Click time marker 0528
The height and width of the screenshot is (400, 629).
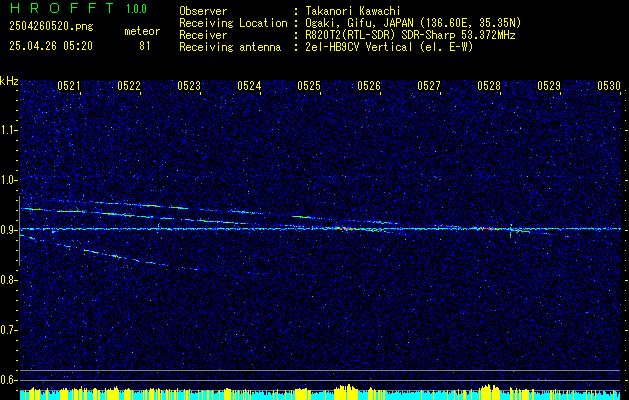coord(489,85)
